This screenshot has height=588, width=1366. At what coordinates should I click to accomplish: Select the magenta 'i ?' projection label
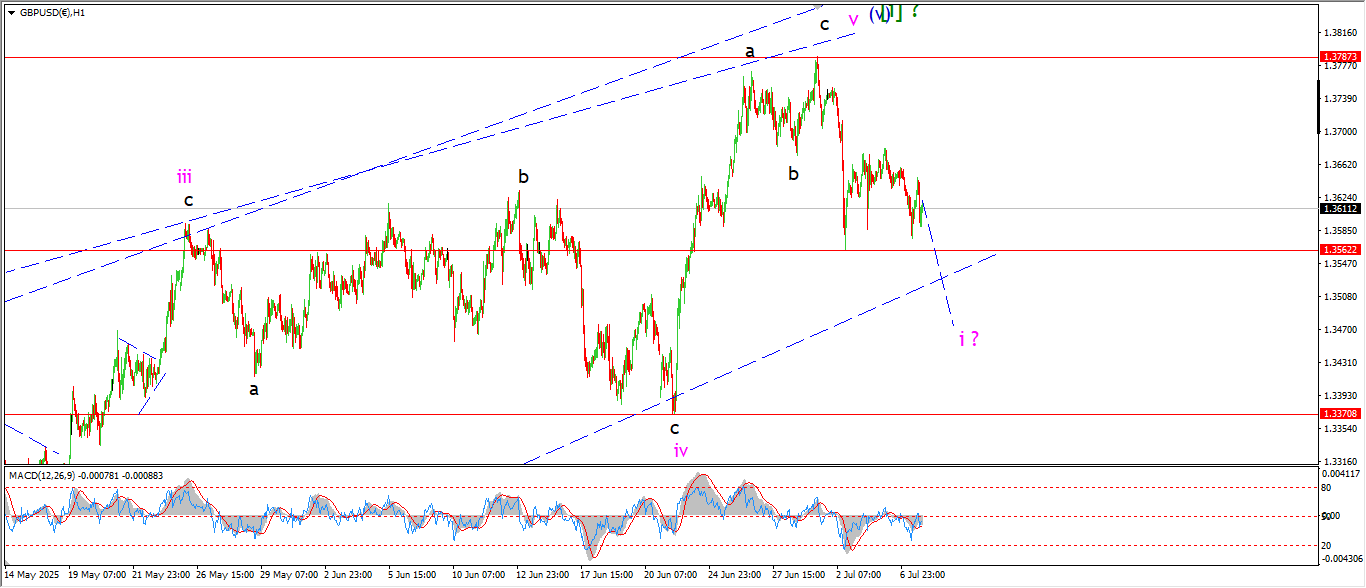[968, 338]
